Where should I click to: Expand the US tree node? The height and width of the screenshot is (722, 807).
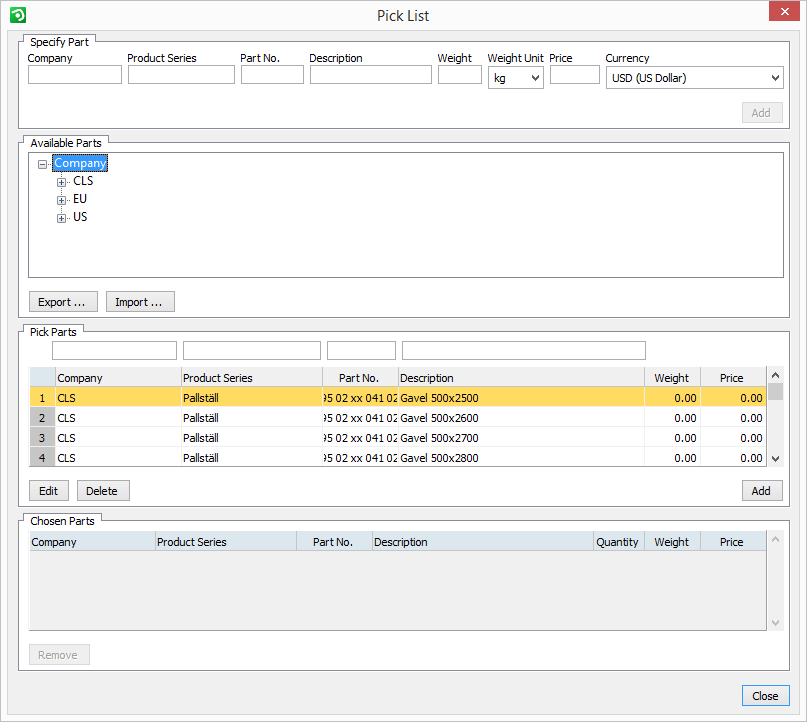tap(62, 218)
